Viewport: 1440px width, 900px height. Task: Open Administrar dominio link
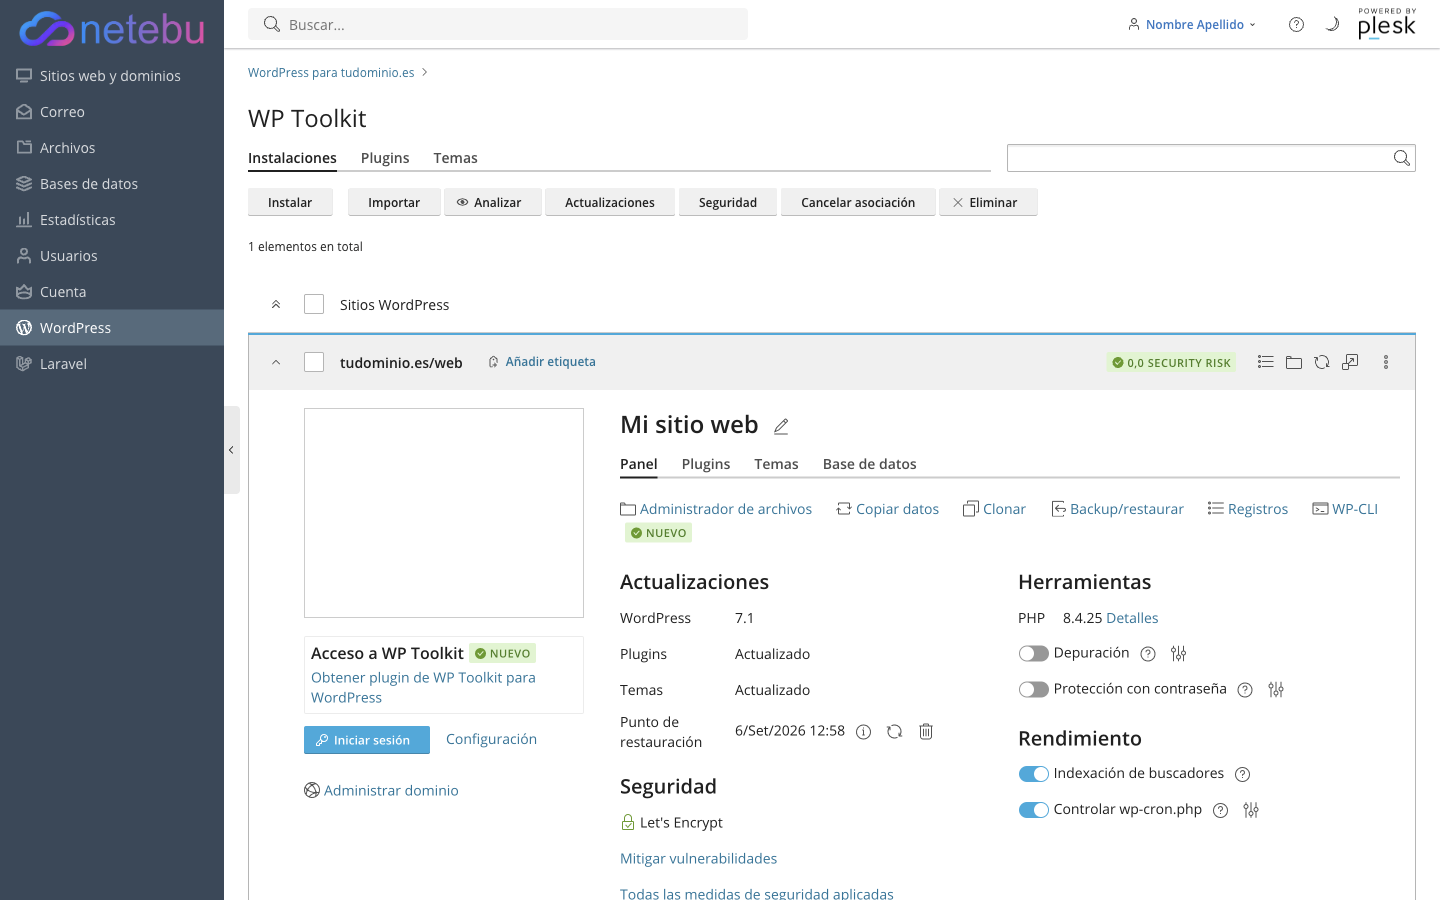click(381, 790)
